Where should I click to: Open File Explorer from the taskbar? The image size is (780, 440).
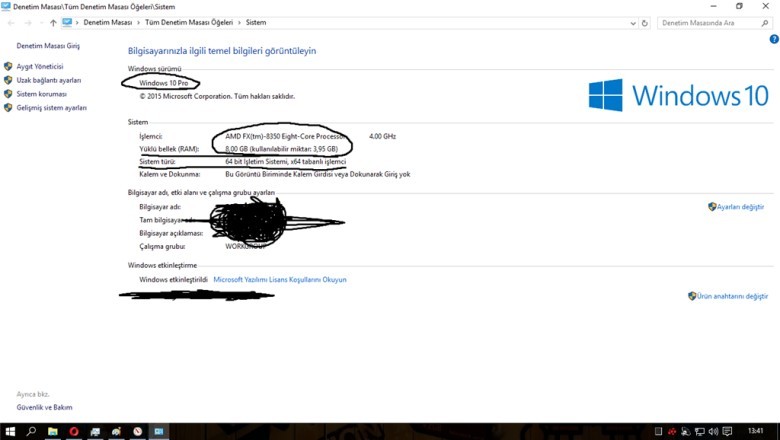tap(53, 432)
